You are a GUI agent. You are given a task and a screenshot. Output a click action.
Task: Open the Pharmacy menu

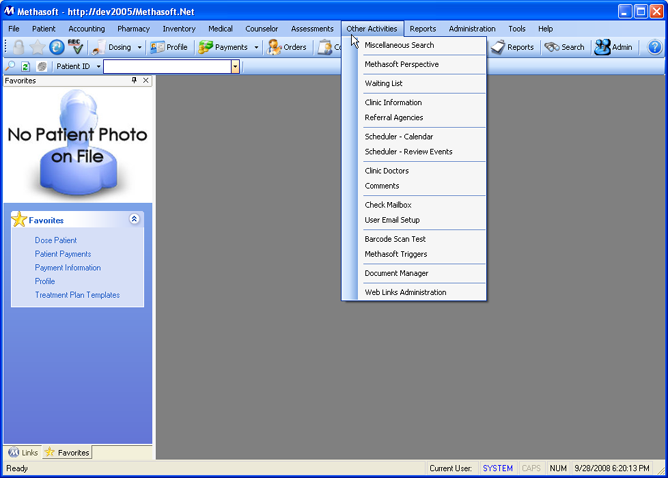[133, 29]
